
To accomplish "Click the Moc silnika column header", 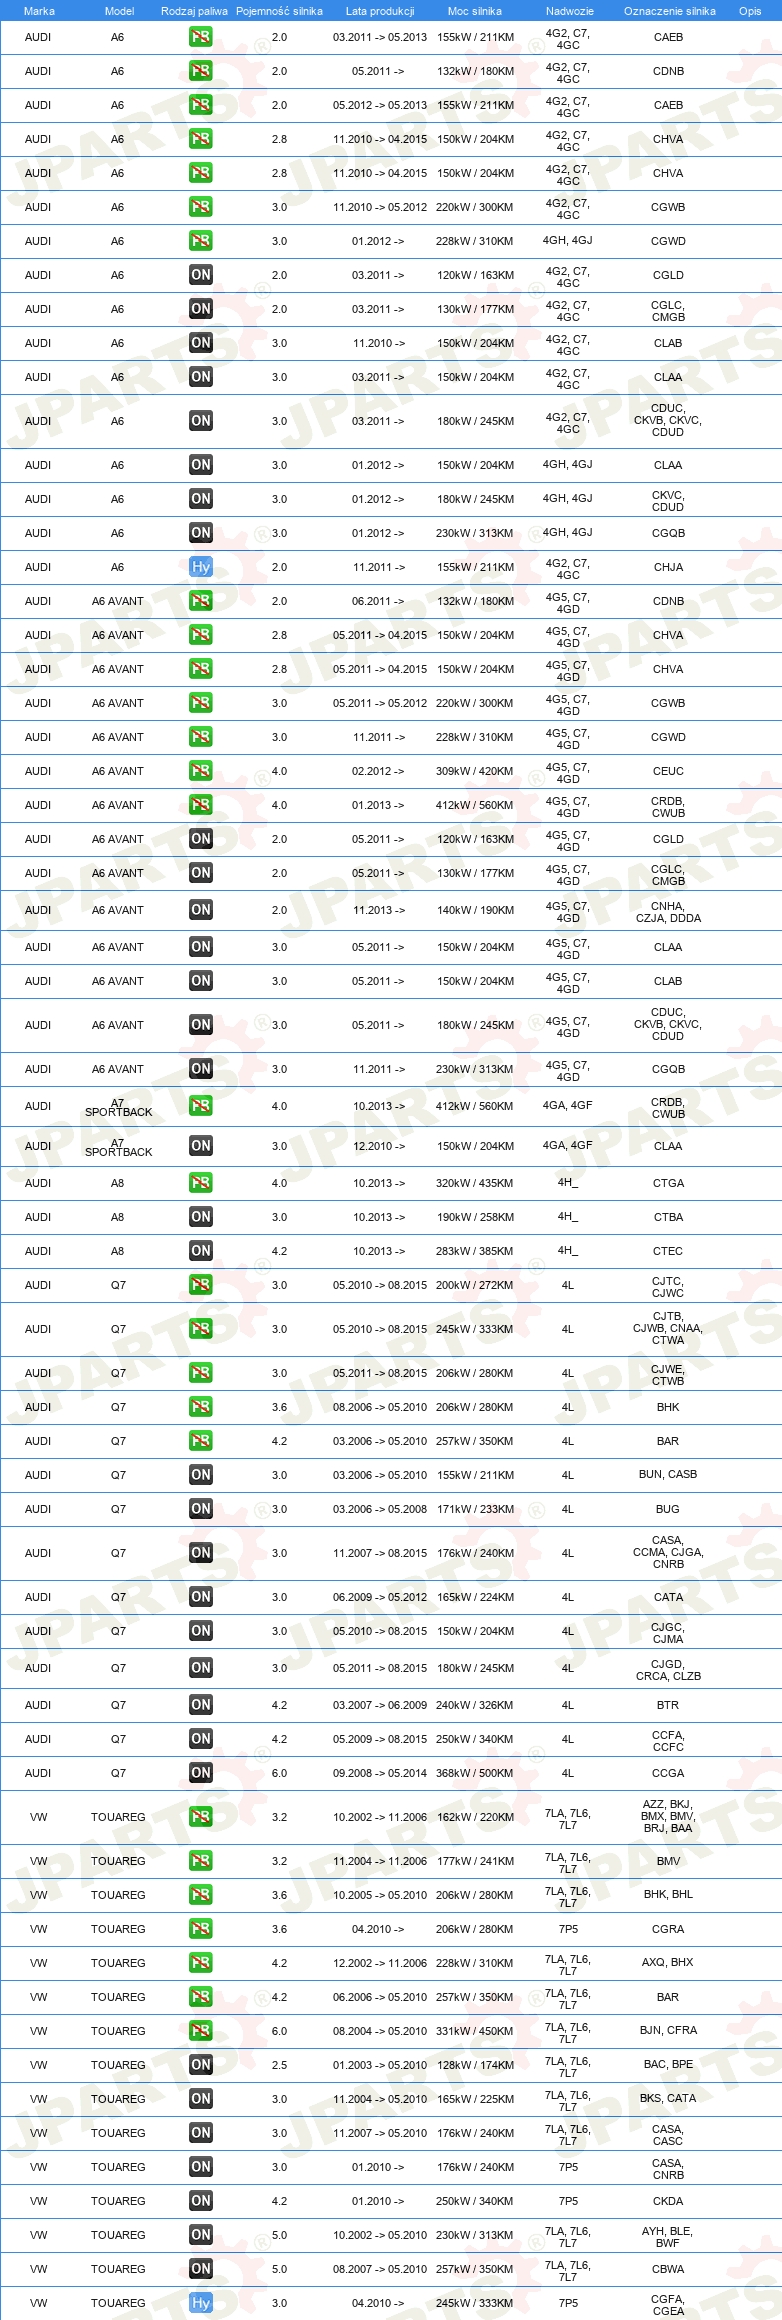I will (x=475, y=11).
